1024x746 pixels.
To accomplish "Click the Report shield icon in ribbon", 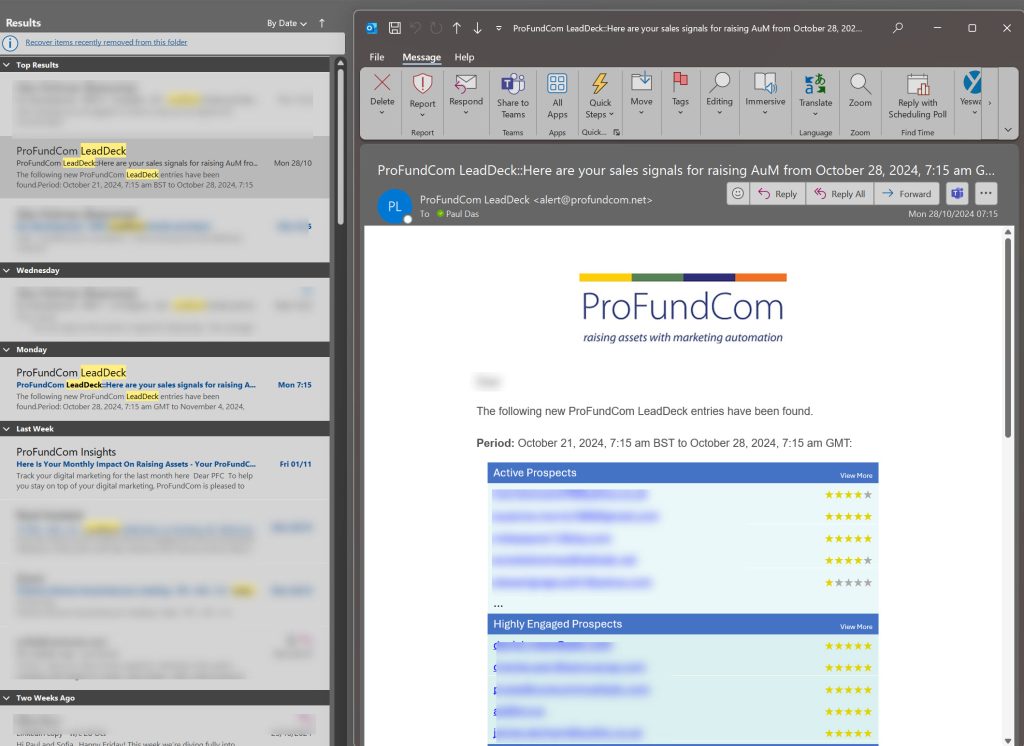I will (422, 84).
